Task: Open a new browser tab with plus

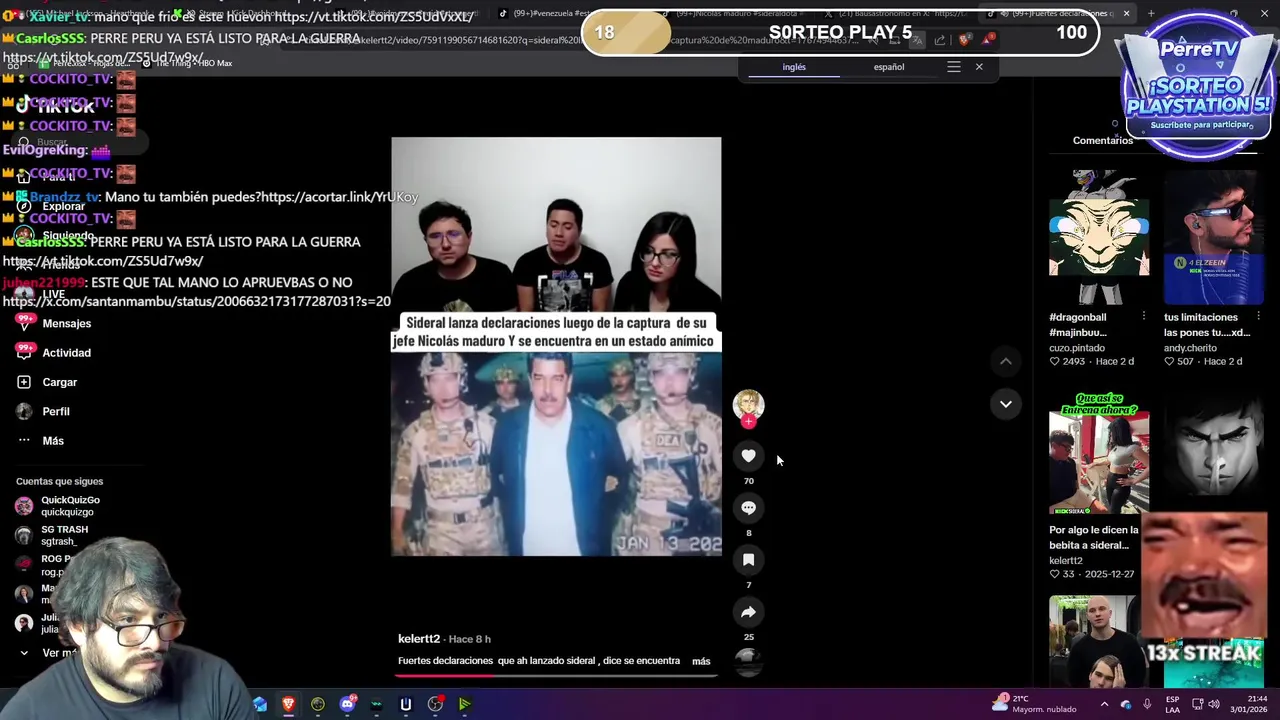Action: (1151, 13)
